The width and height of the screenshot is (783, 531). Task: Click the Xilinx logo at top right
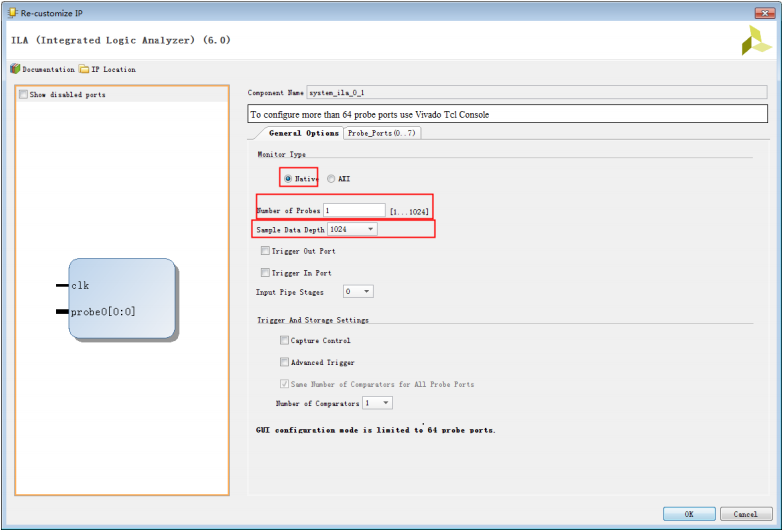tap(756, 40)
